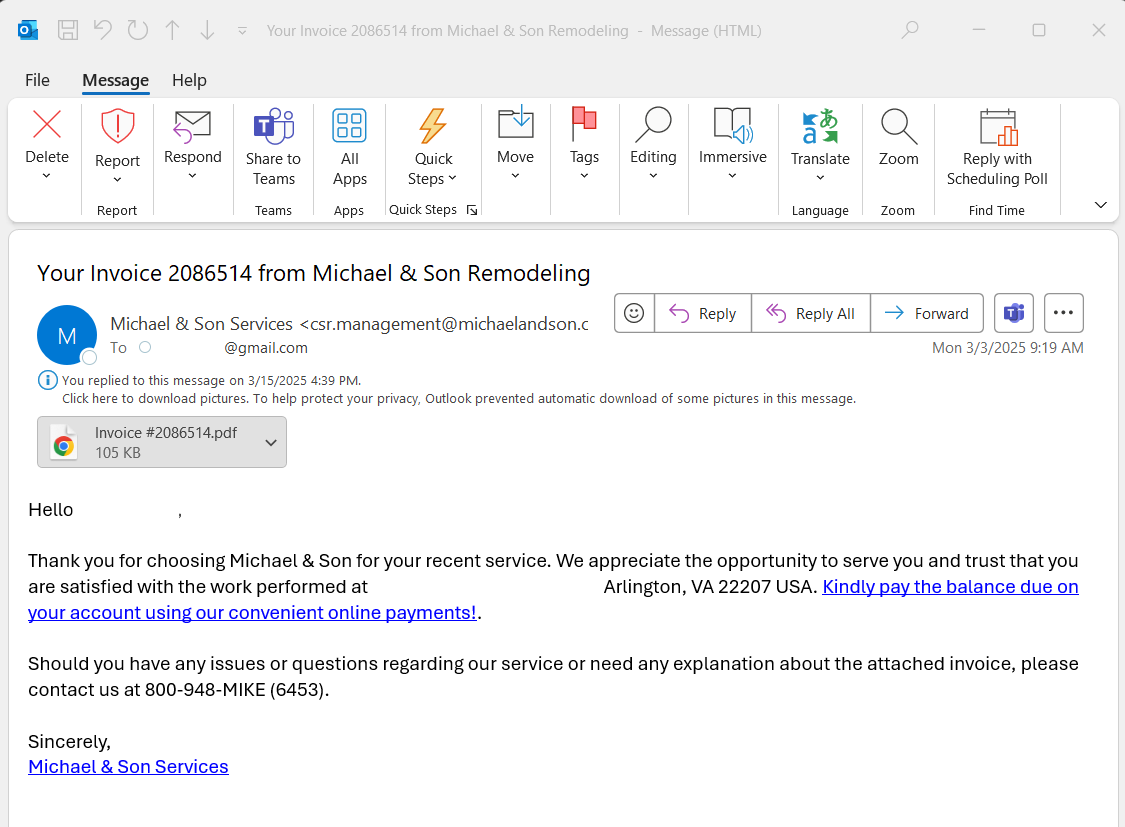
Task: Open the File menu
Action: coord(37,80)
